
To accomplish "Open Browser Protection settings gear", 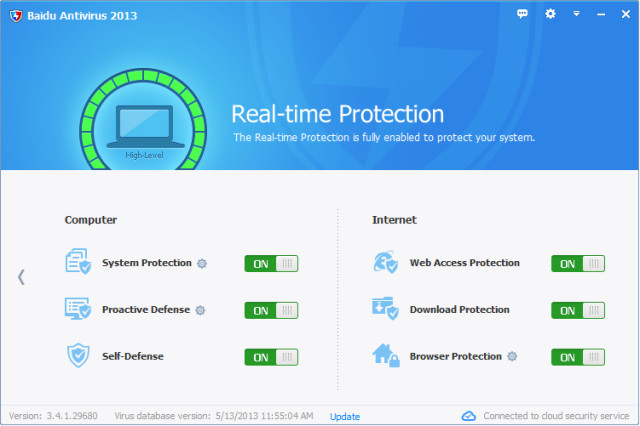I will [512, 357].
